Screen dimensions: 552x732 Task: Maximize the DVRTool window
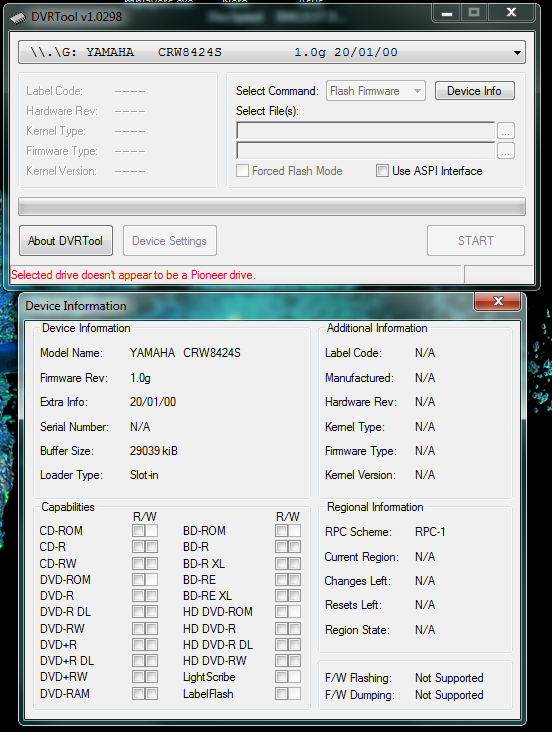(x=474, y=13)
